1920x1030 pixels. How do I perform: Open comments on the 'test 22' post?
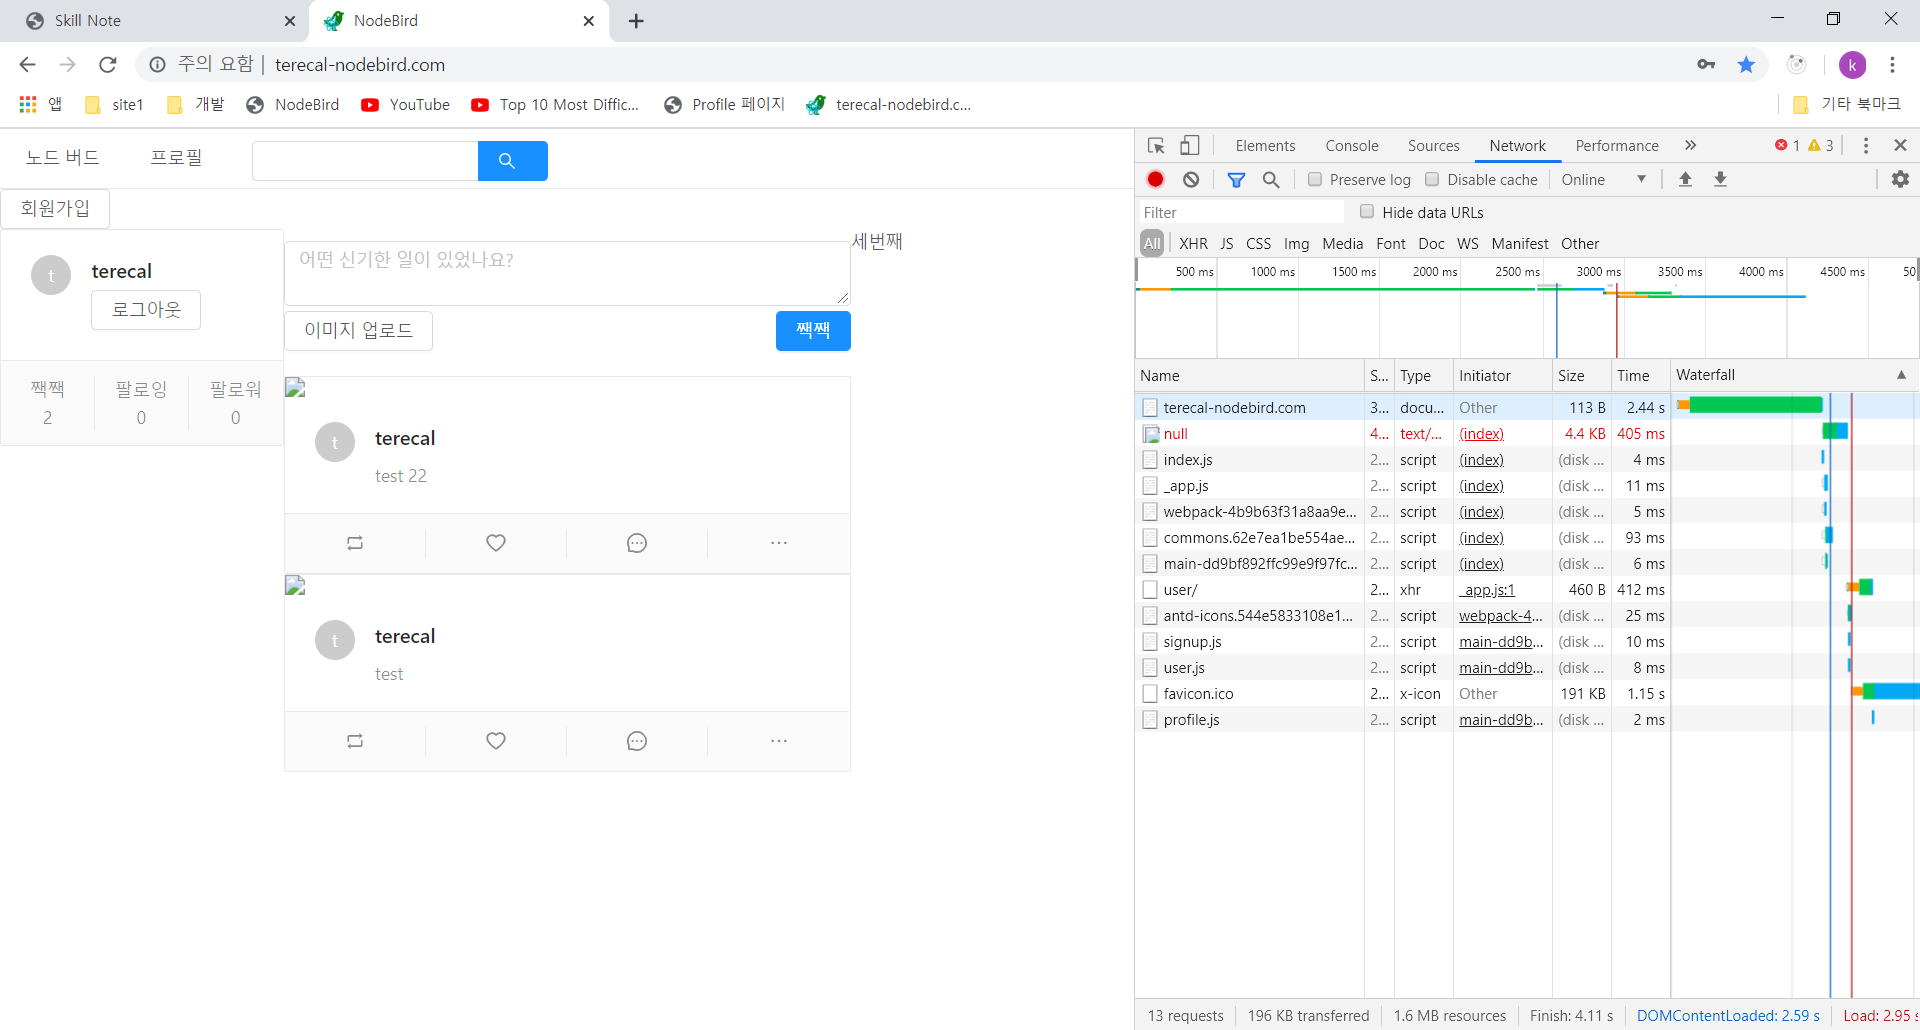tap(637, 543)
